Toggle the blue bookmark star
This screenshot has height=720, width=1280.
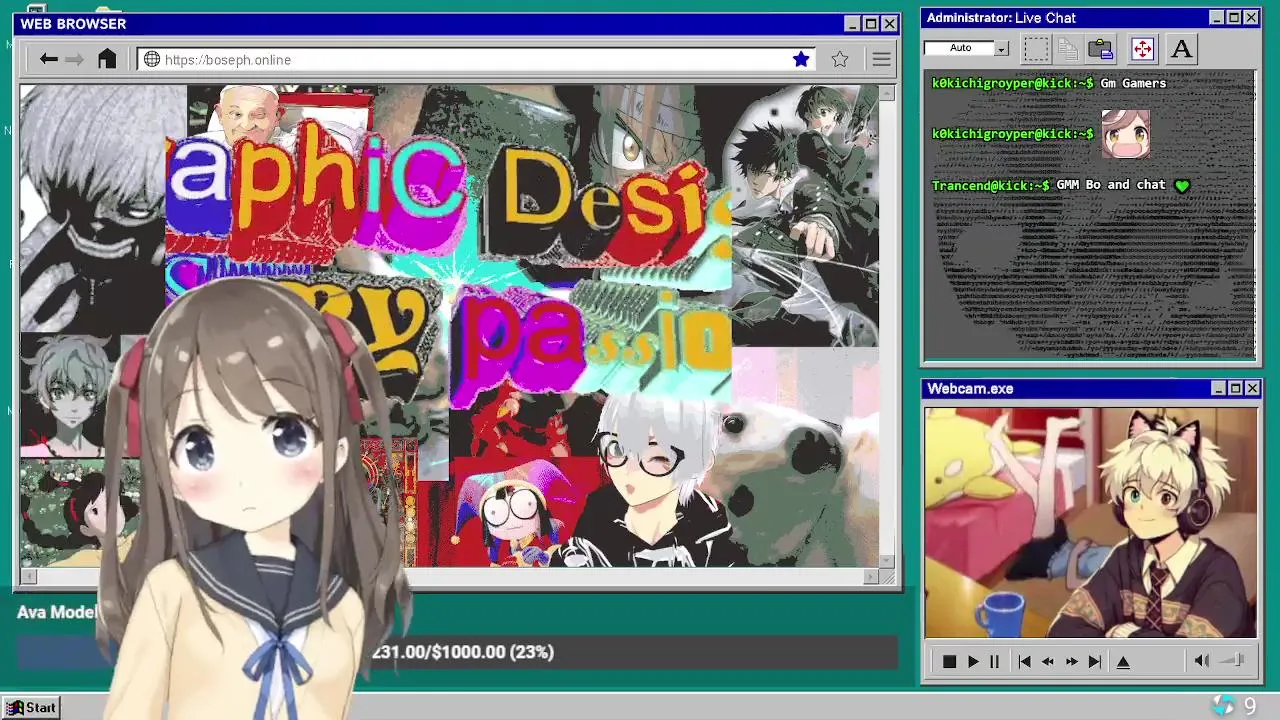801,59
